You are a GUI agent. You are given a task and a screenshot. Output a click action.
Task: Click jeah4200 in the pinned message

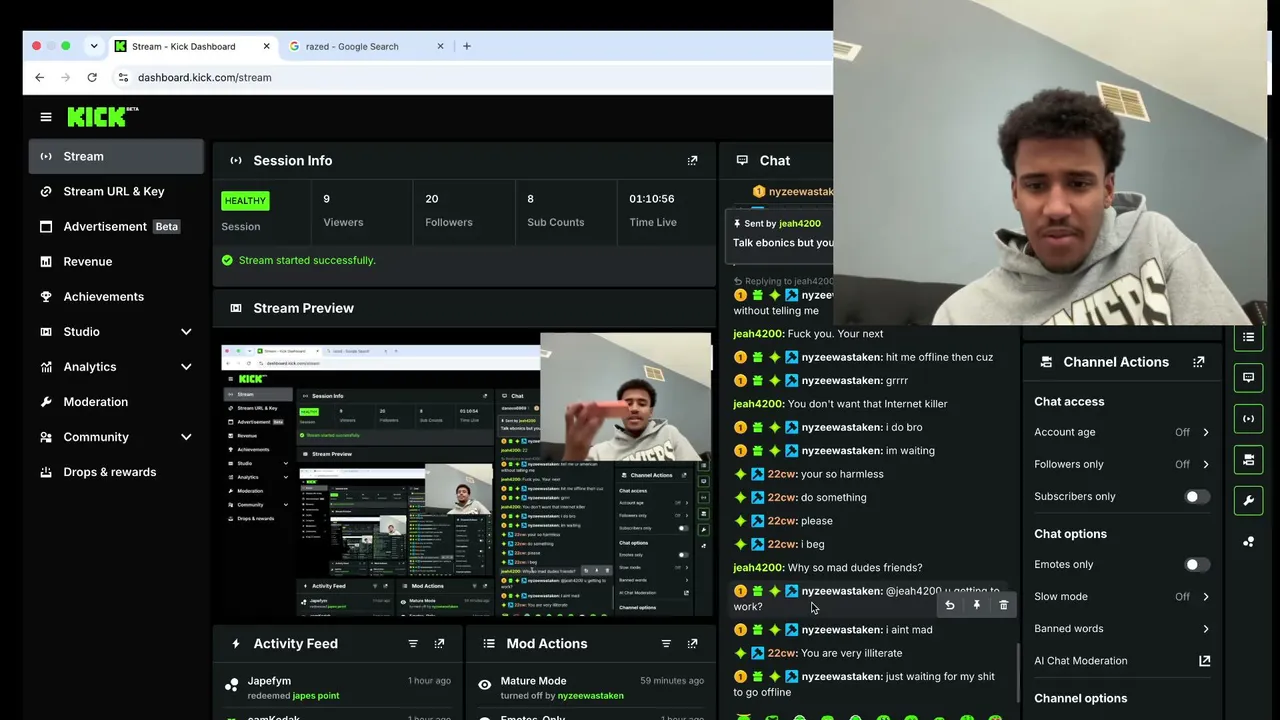[x=800, y=224]
